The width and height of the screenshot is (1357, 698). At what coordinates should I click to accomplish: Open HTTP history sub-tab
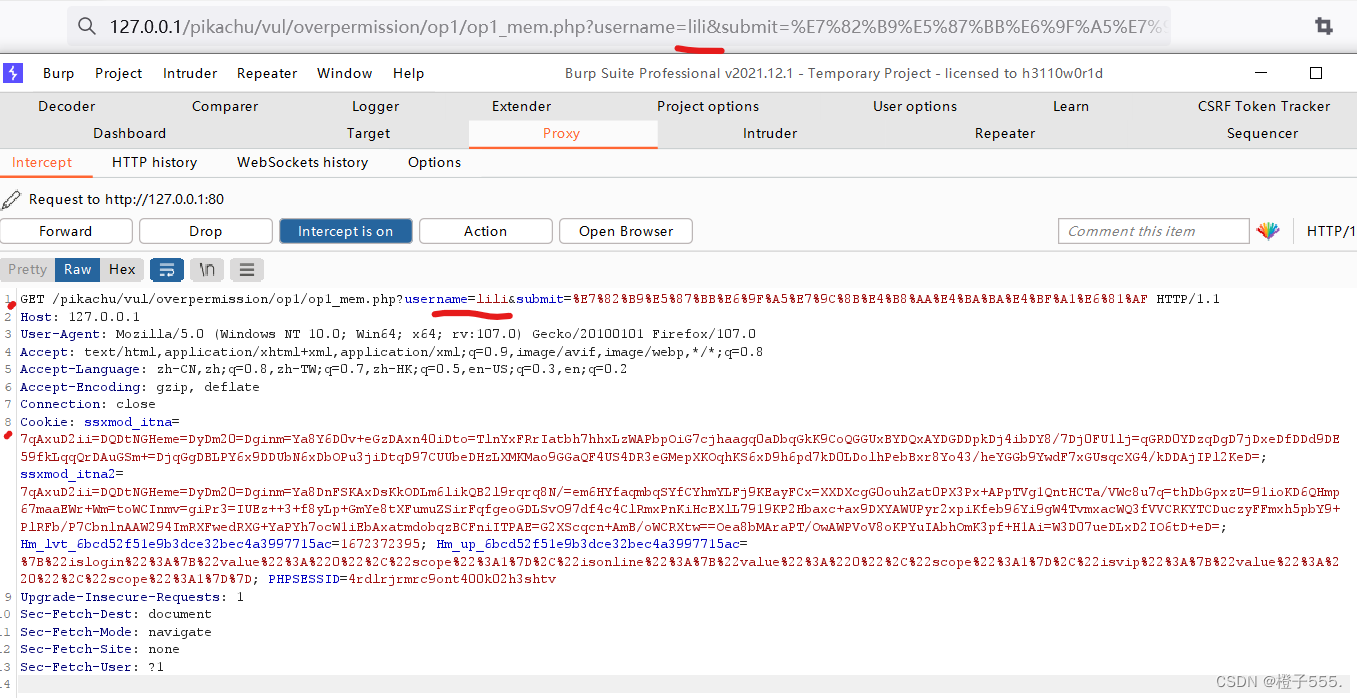point(154,162)
